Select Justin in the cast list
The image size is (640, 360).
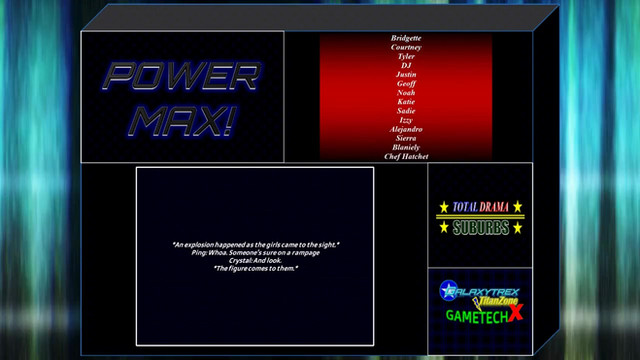click(406, 74)
